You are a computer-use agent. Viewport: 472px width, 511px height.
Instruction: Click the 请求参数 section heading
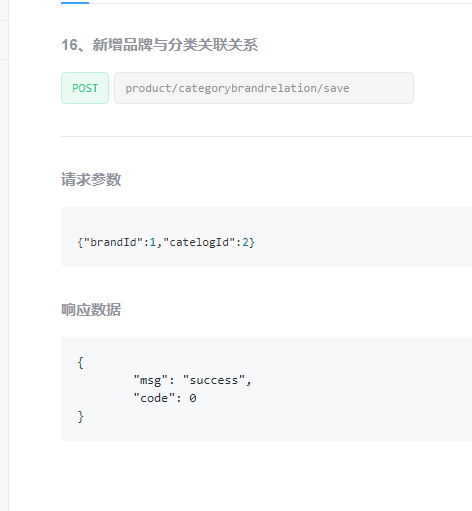click(91, 179)
